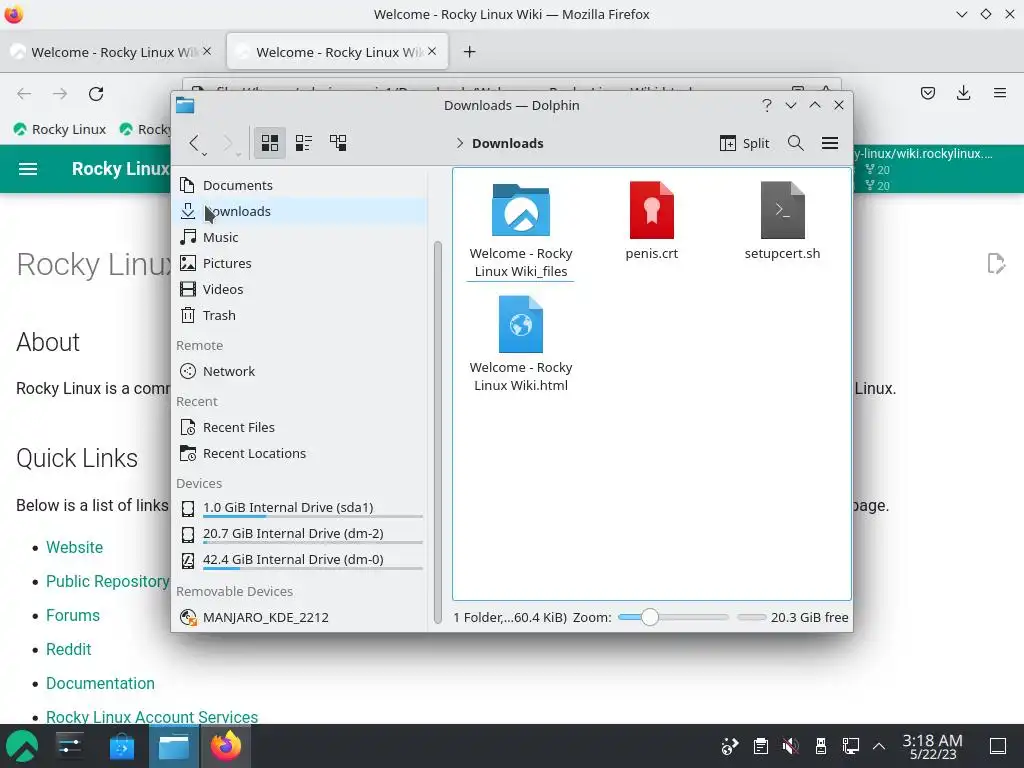Viewport: 1024px width, 768px height.
Task: Go back in Dolphin navigation
Action: pos(193,143)
